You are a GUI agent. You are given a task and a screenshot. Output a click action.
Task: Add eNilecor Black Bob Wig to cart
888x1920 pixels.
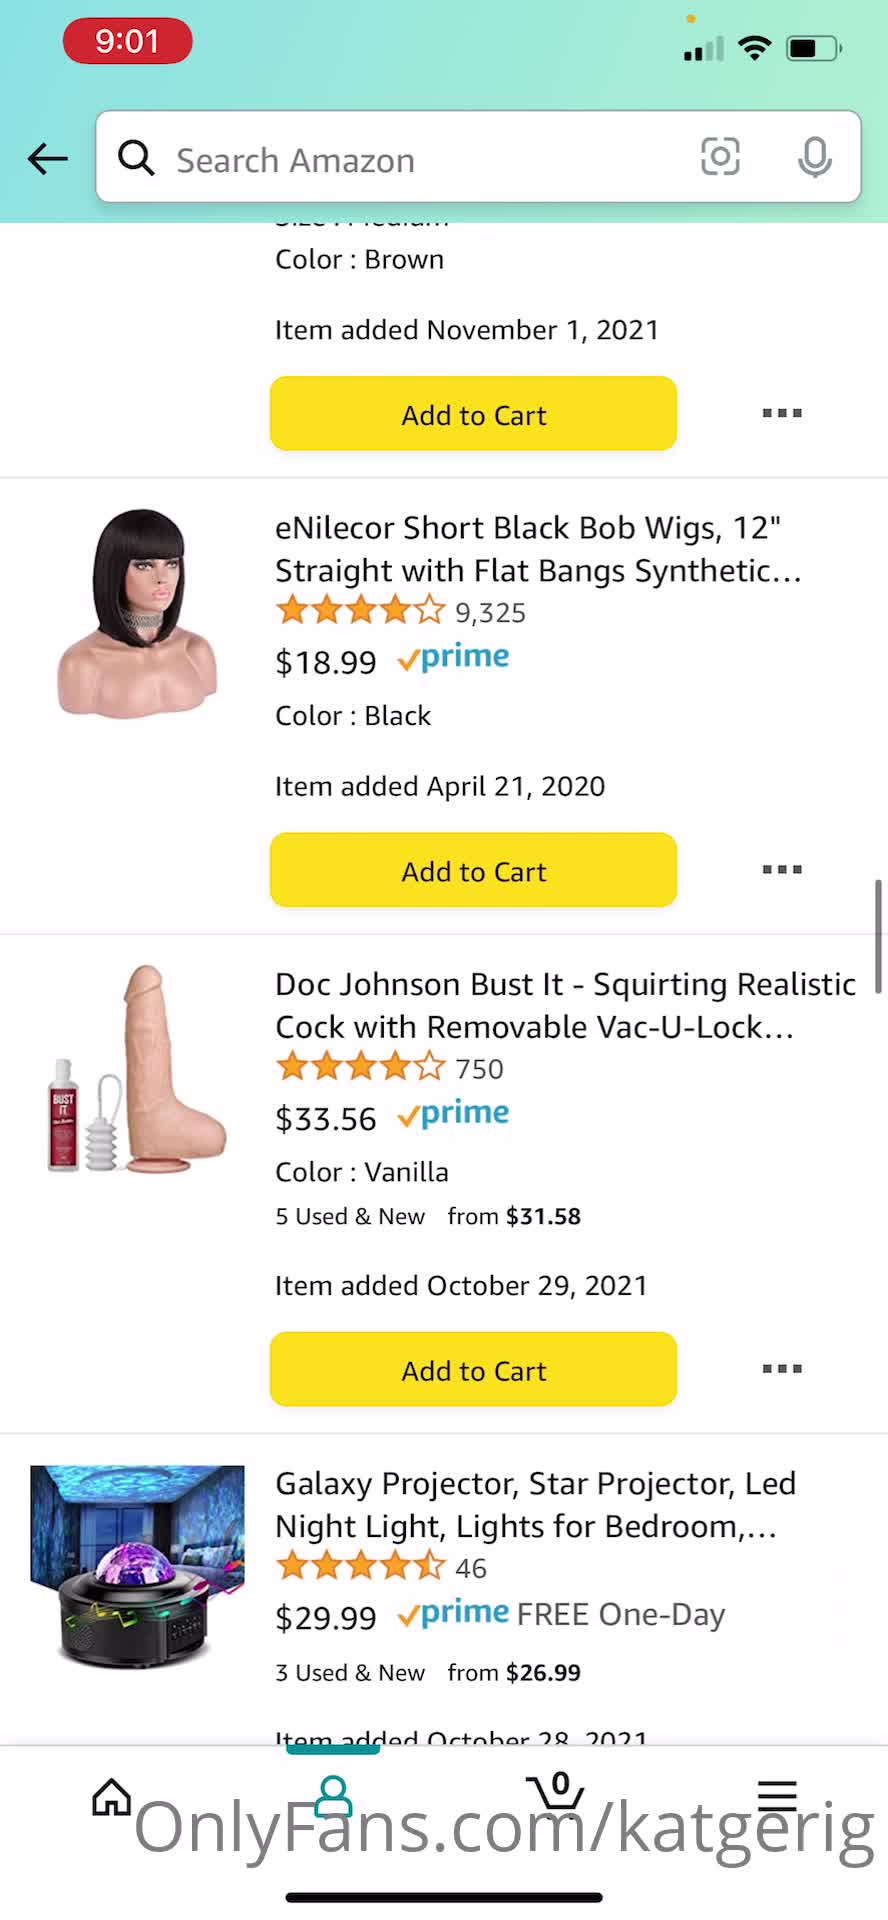click(x=473, y=870)
